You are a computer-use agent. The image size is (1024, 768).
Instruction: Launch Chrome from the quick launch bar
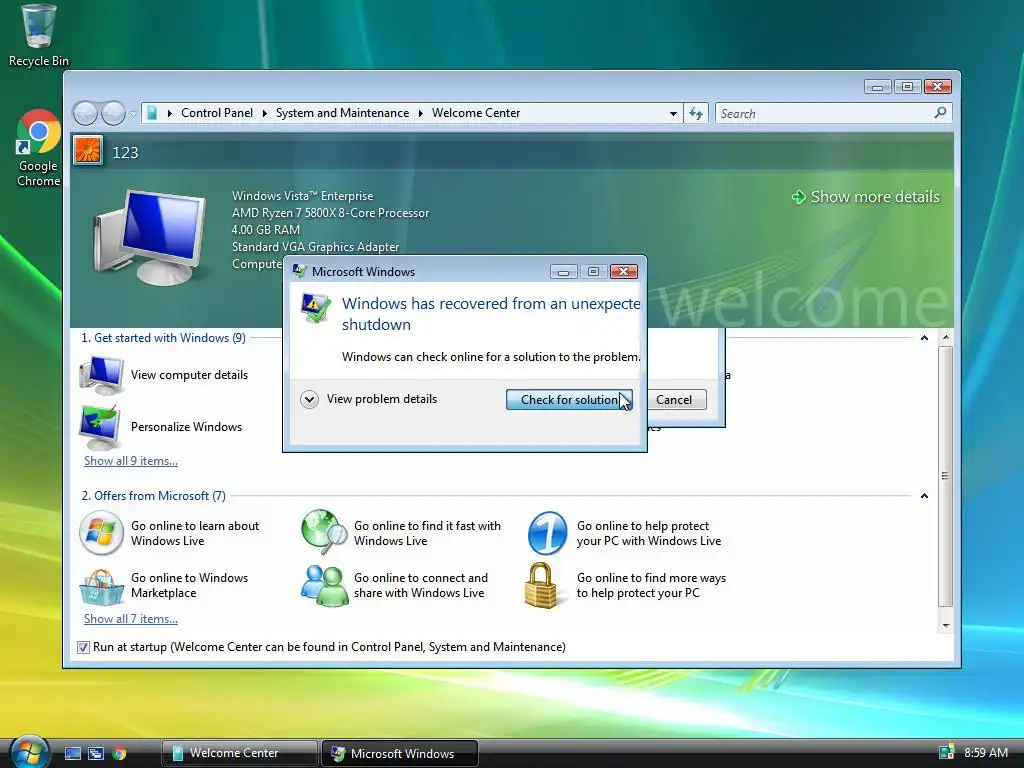119,753
